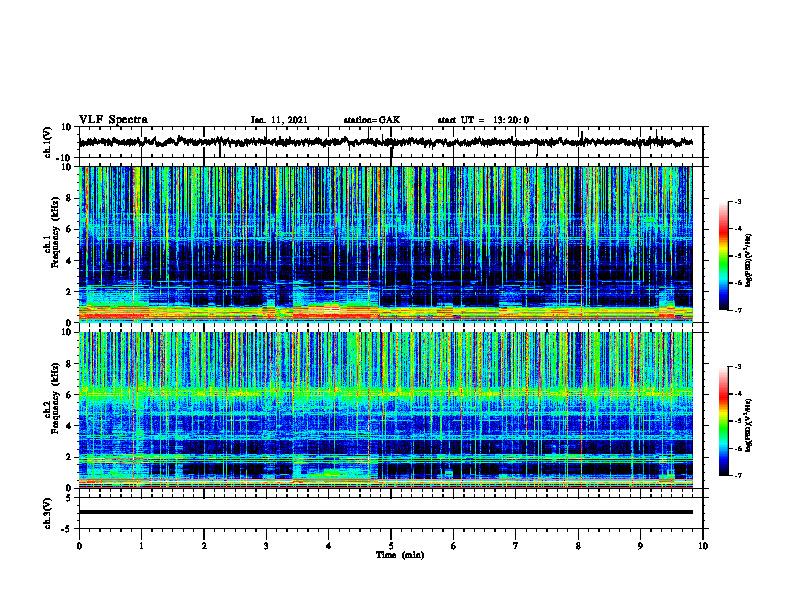Click the ch.2 color bar log(PSD) unit label
The image size is (792, 612).
[x=749, y=425]
